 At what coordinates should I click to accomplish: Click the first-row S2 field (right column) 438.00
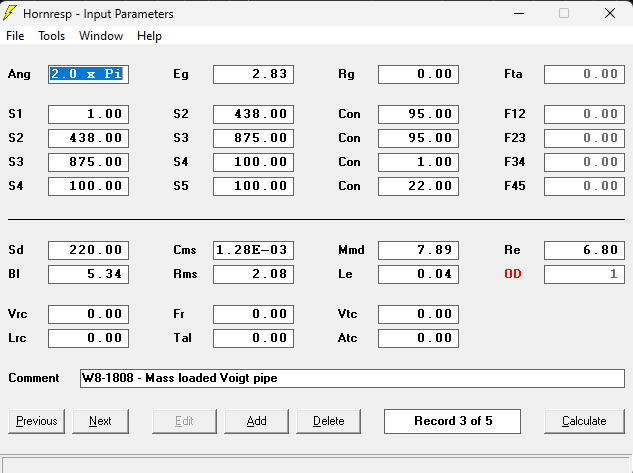pos(254,114)
